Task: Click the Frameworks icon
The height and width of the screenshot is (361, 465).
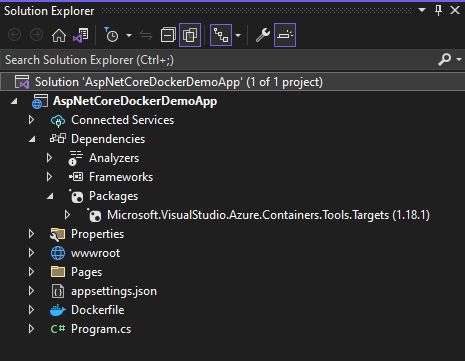Action: [76, 177]
